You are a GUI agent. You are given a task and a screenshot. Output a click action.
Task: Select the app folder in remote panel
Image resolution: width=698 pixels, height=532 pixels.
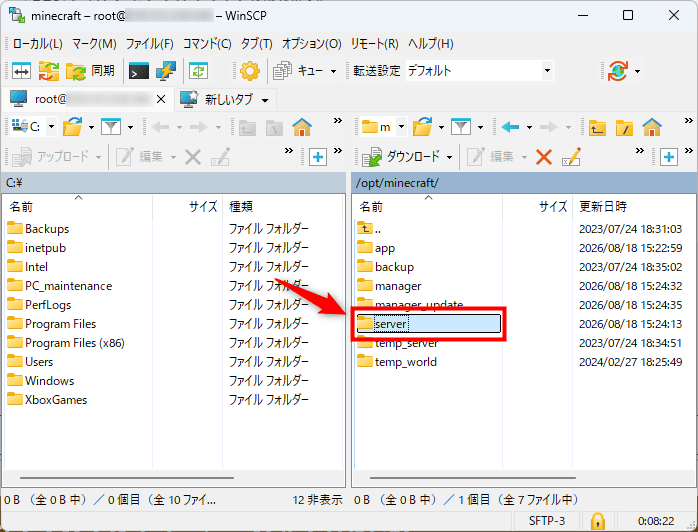pos(377,248)
